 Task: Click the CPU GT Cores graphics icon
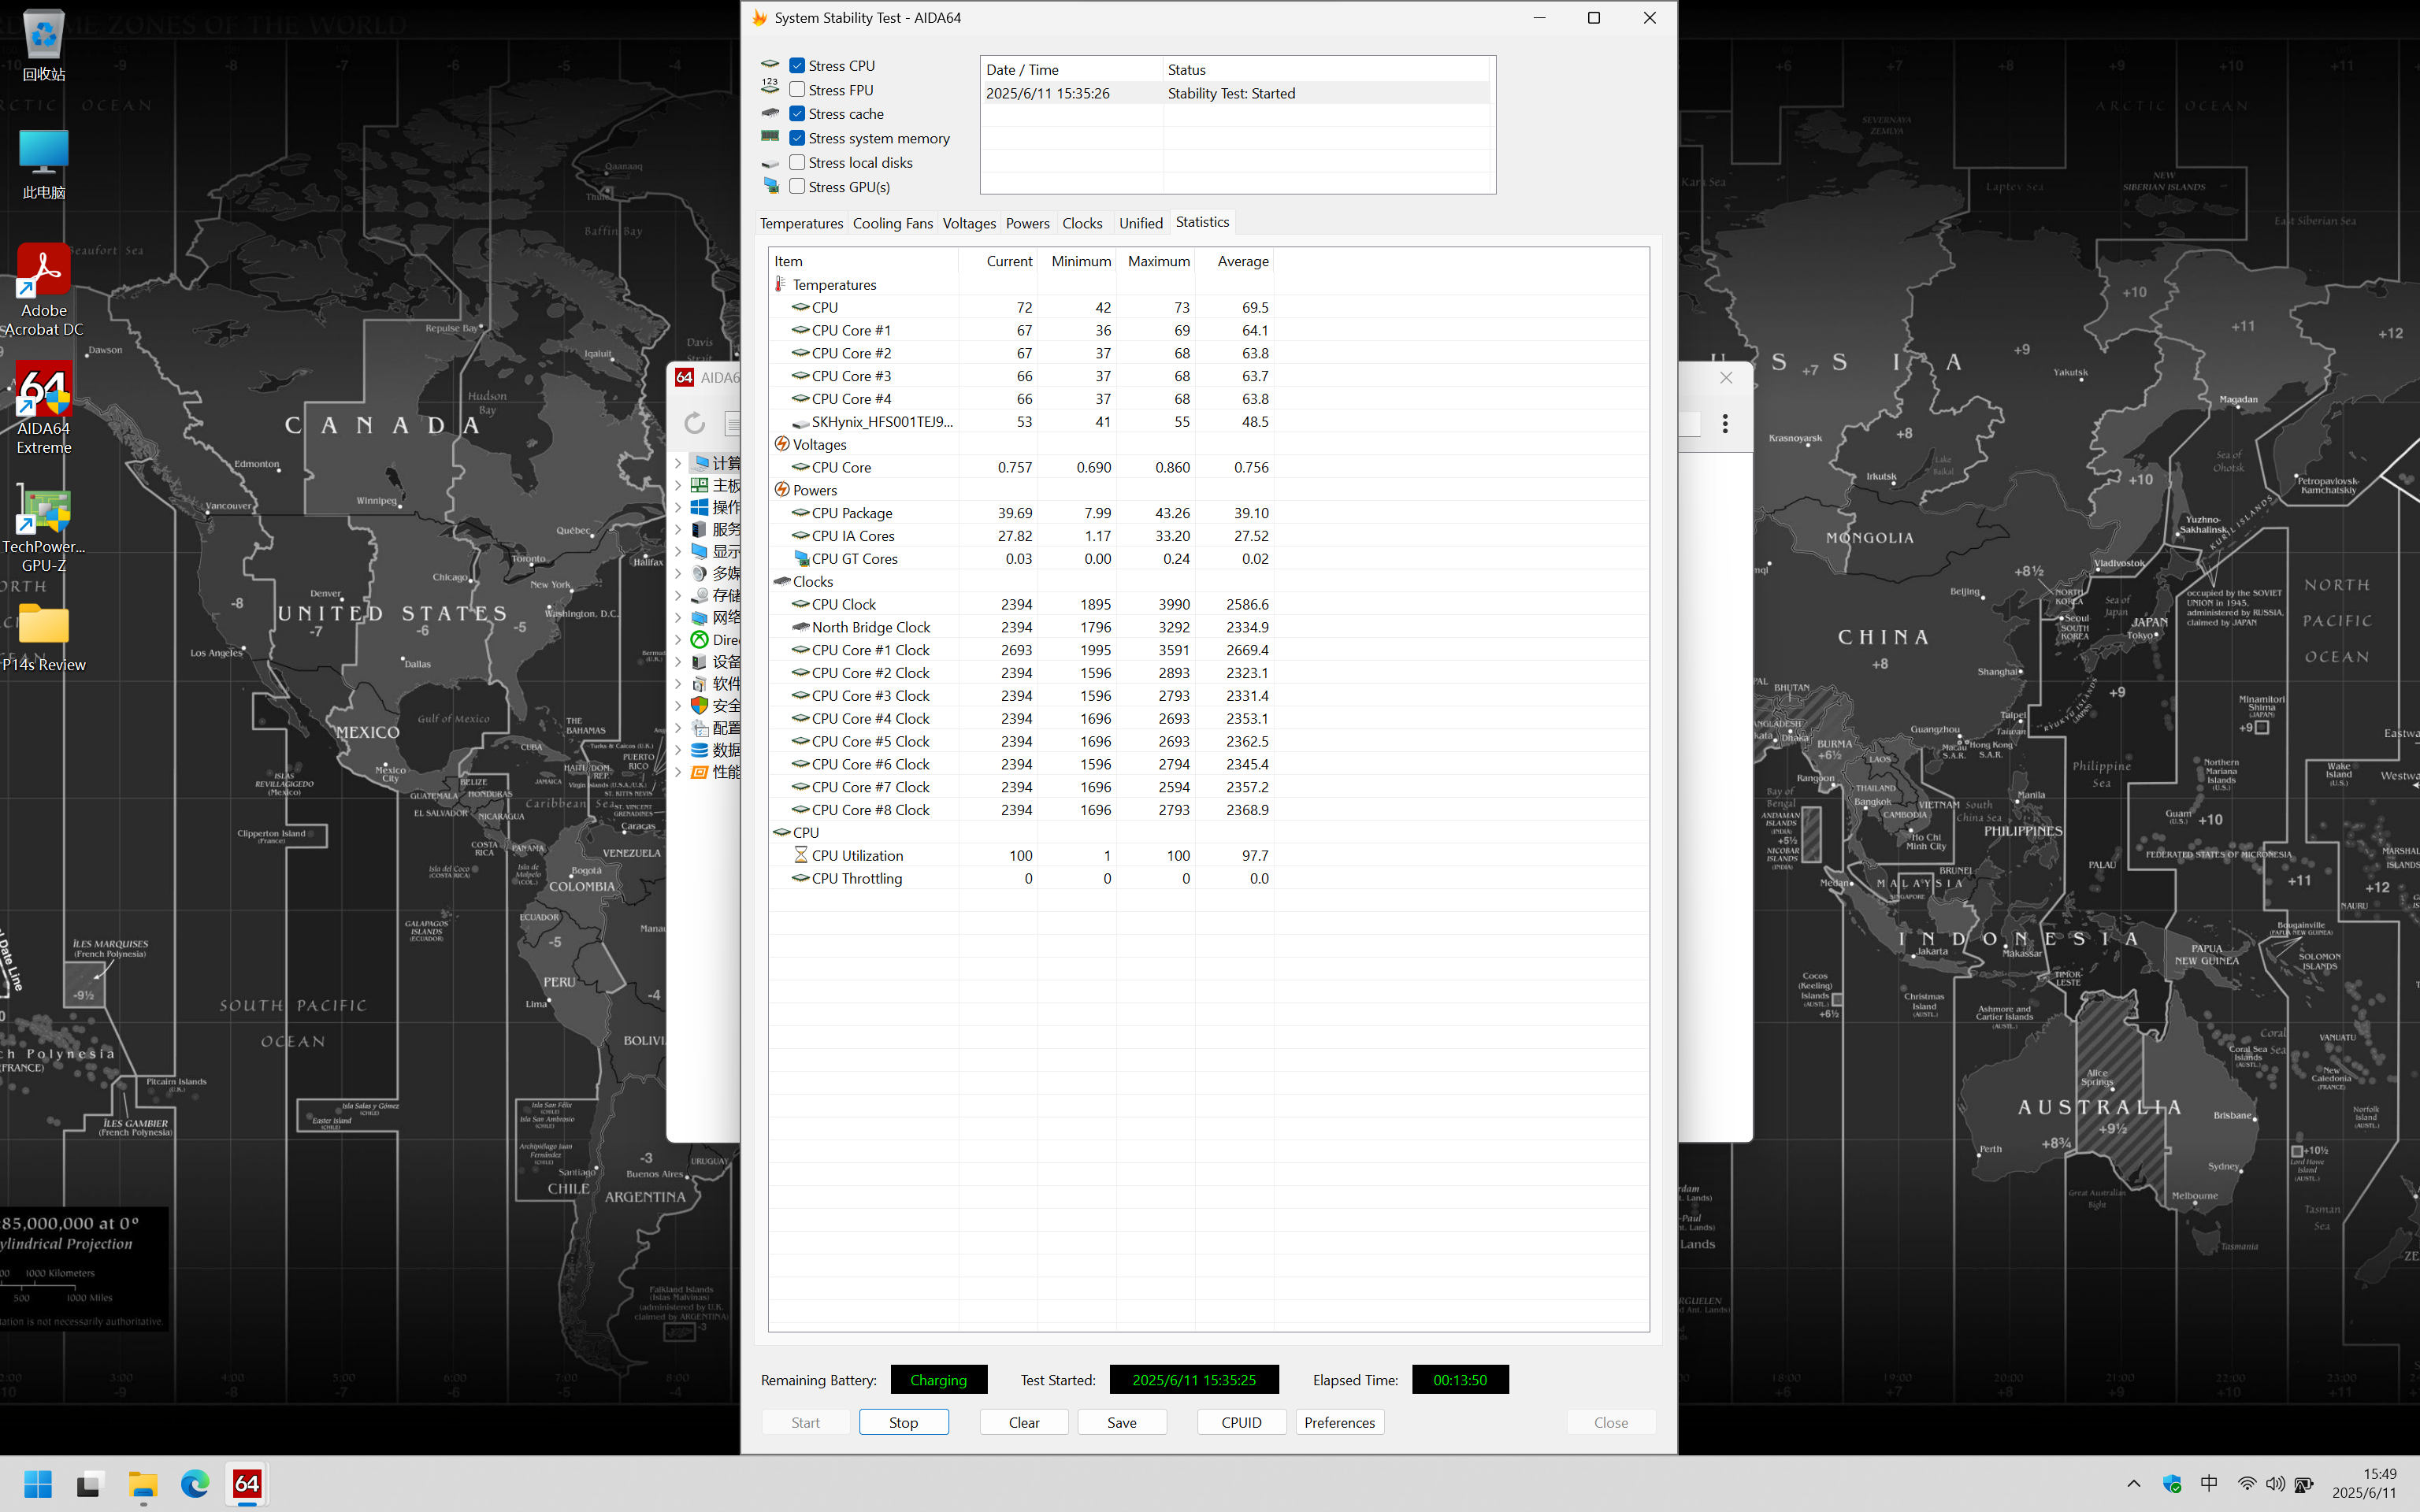pyautogui.click(x=801, y=558)
